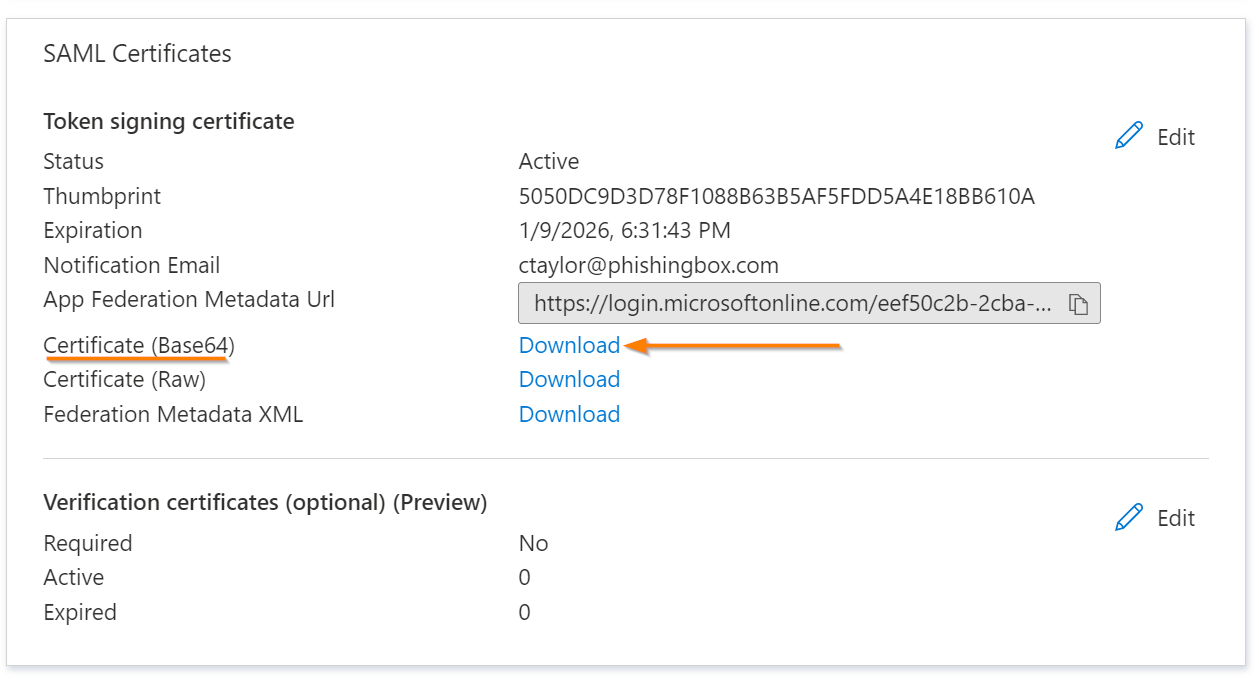Click the Notification Email label
1259x681 pixels.
131,266
